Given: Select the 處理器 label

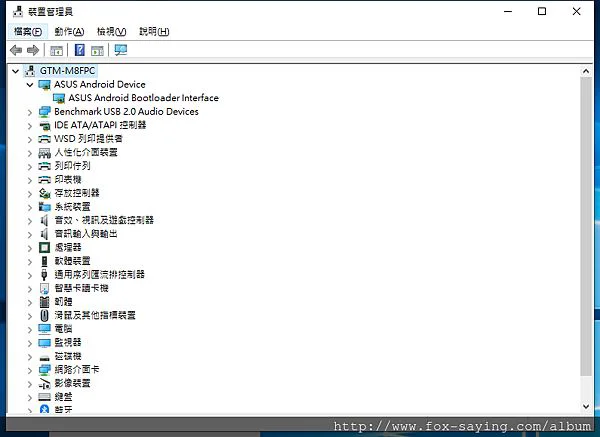Looking at the screenshot, I should 68,247.
